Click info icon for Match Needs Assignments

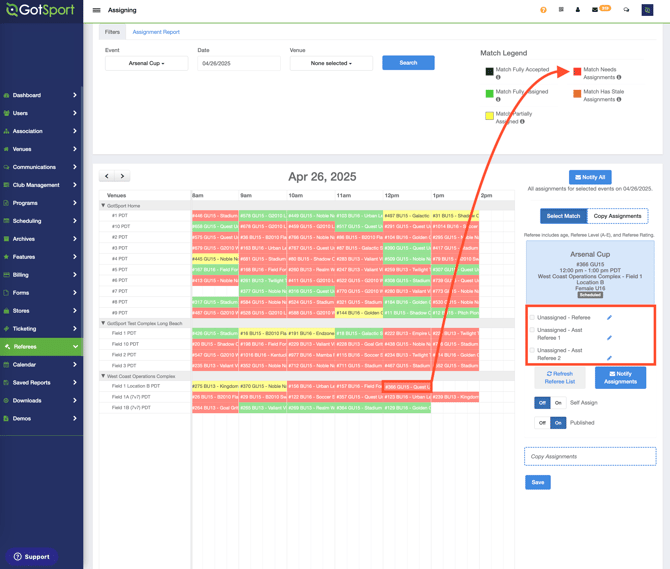click(x=619, y=77)
